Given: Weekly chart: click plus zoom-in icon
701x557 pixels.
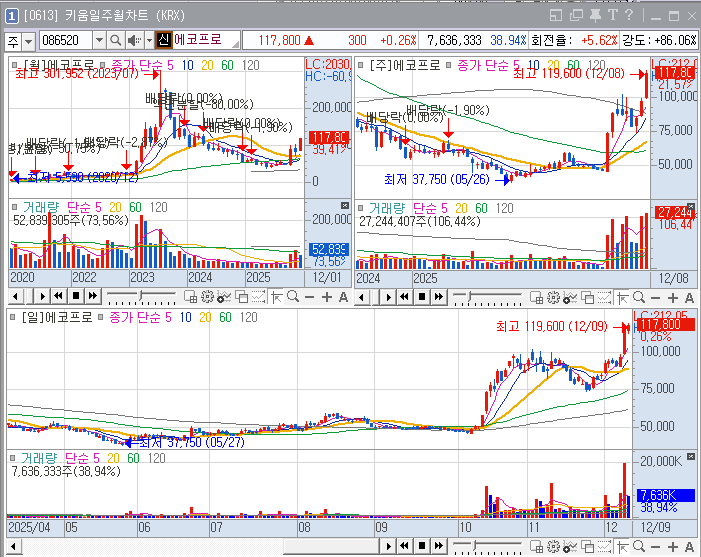Looking at the screenshot, I should tap(673, 298).
